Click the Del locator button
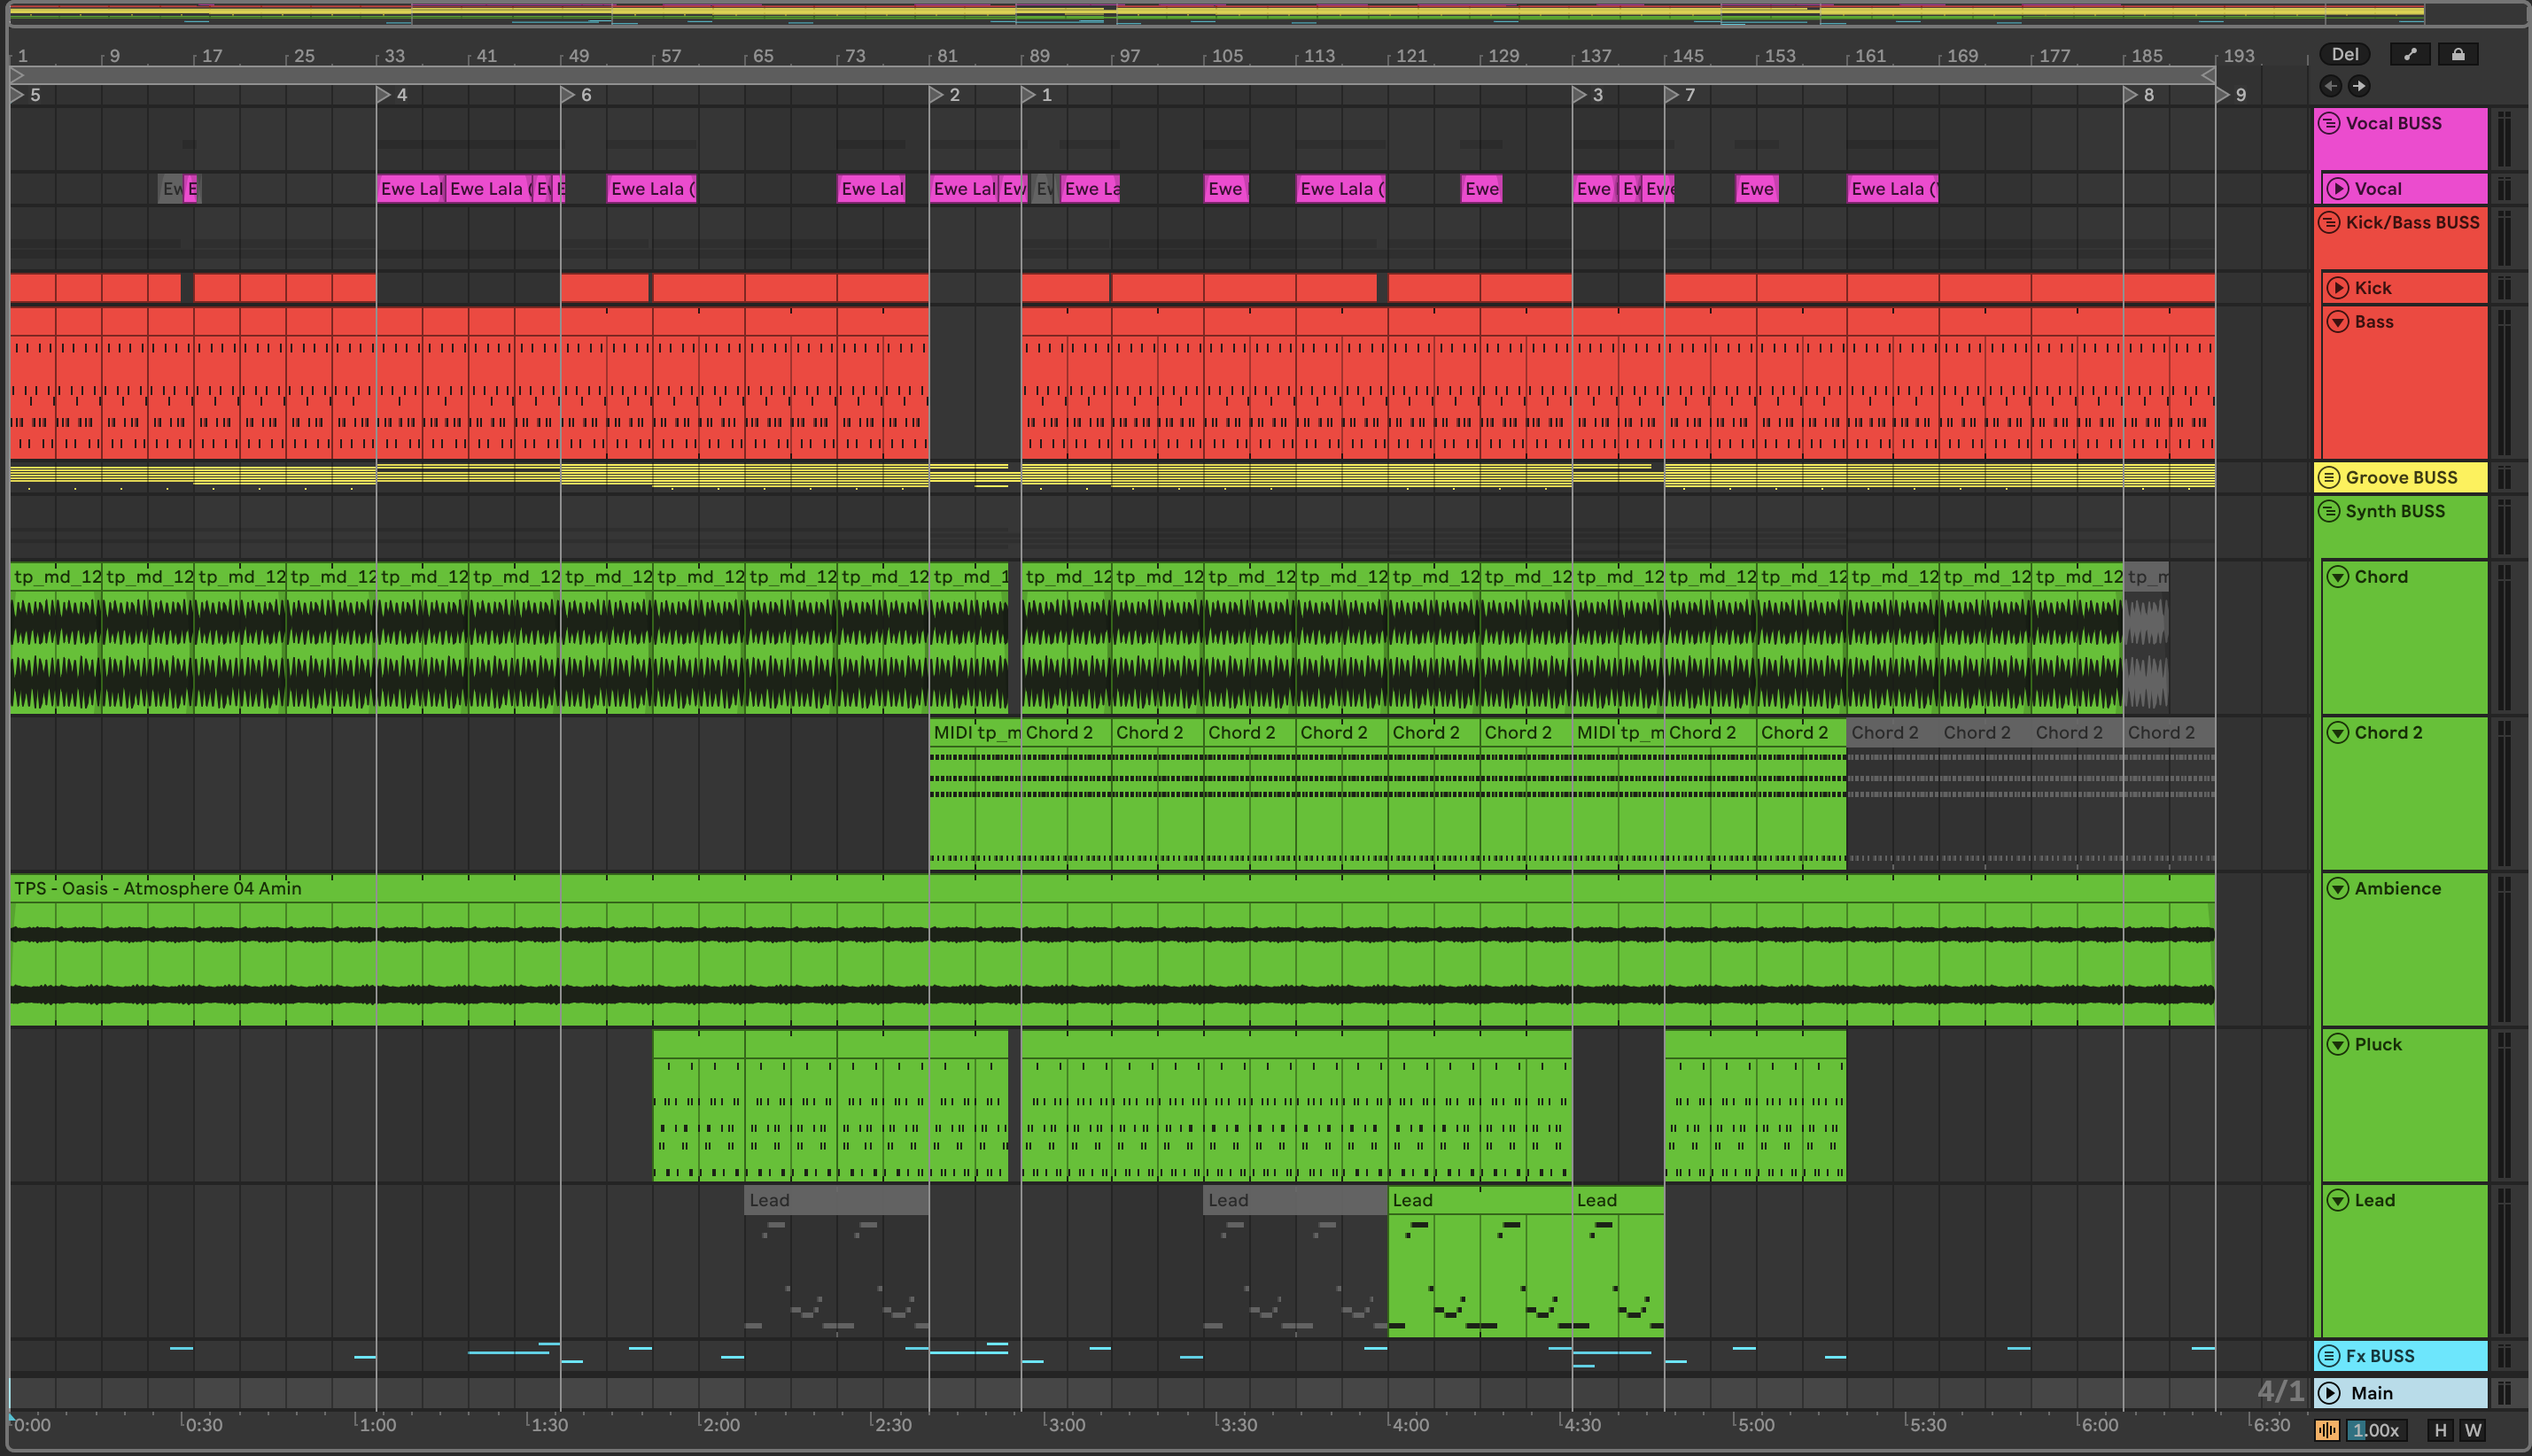This screenshot has width=2532, height=1456. click(x=2344, y=55)
